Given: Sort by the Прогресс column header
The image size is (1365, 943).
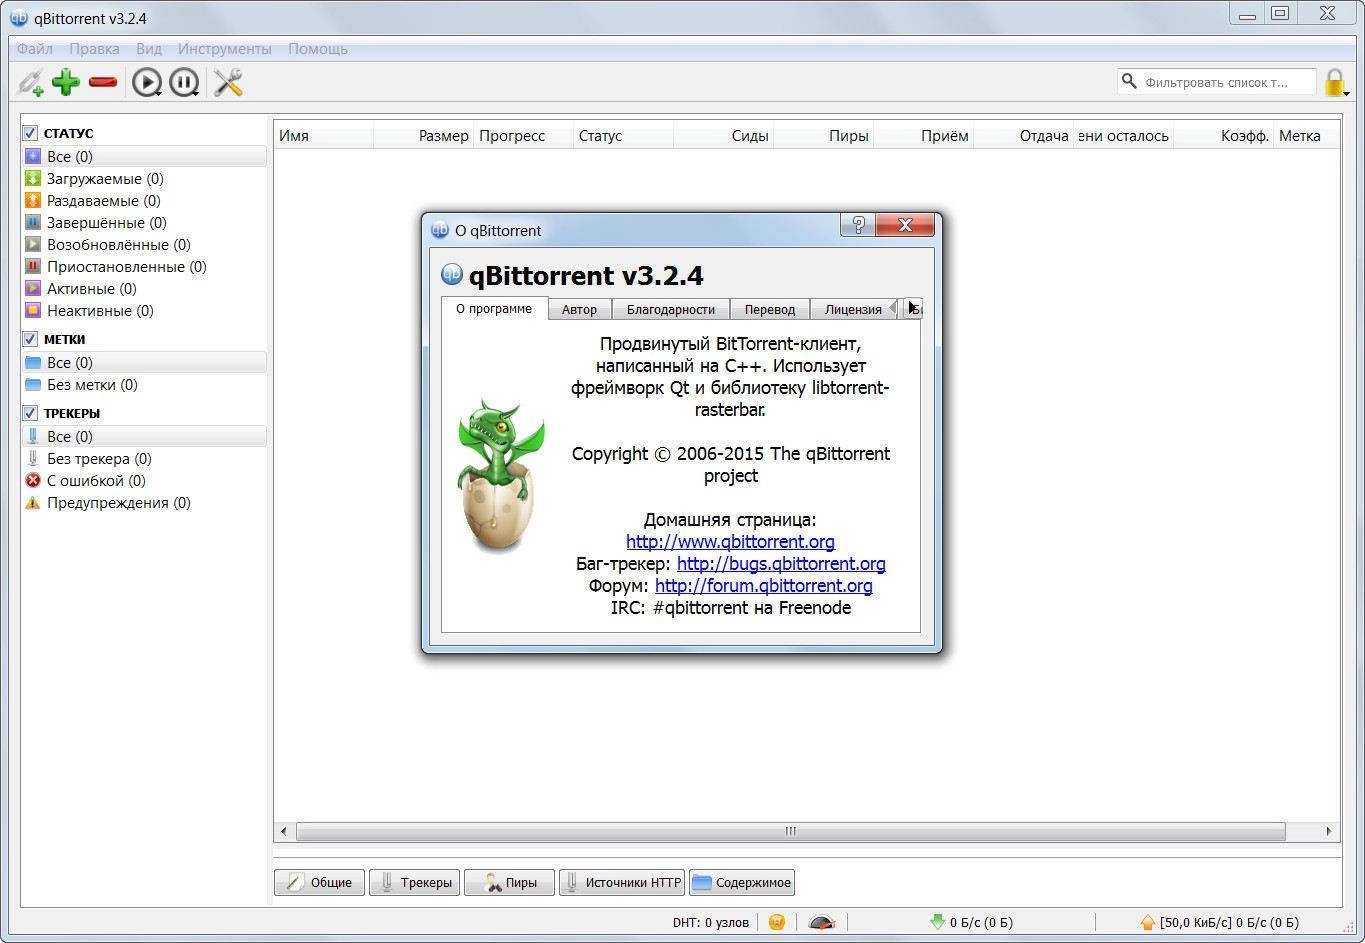Looking at the screenshot, I should click(x=524, y=136).
